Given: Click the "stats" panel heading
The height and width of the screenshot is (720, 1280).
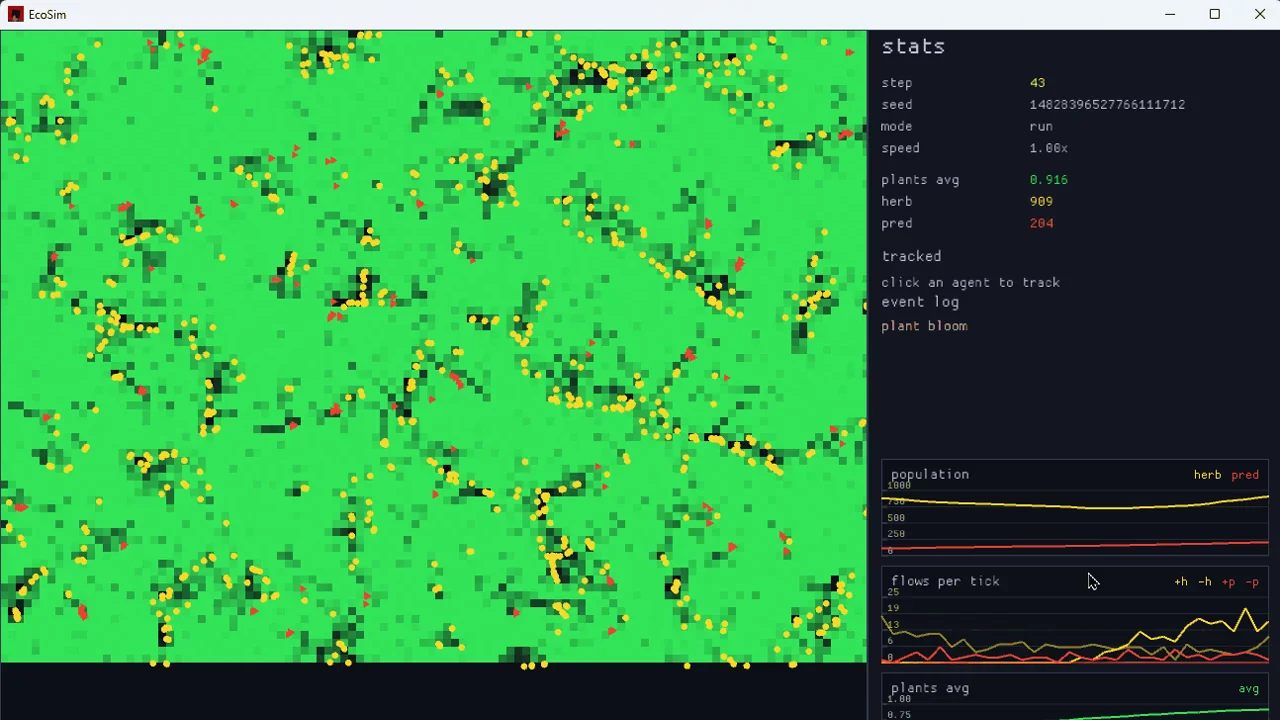Looking at the screenshot, I should click(x=913, y=46).
